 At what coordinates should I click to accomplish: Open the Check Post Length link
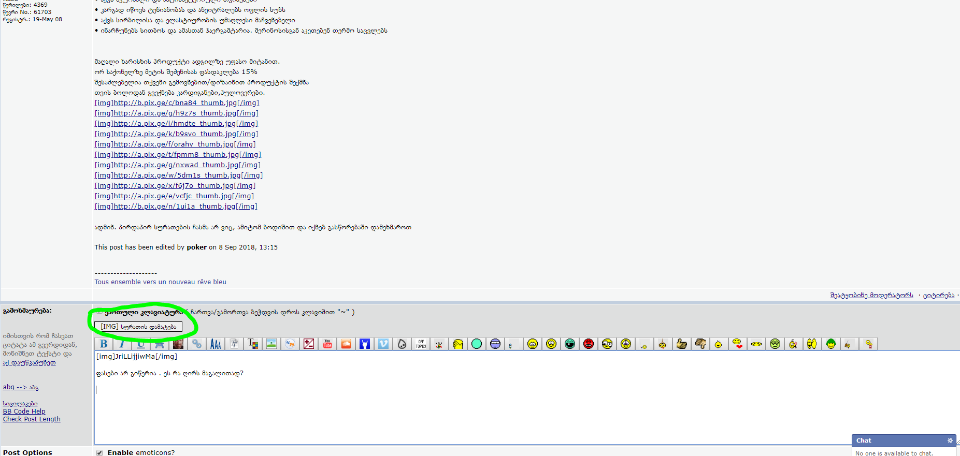click(x=32, y=419)
